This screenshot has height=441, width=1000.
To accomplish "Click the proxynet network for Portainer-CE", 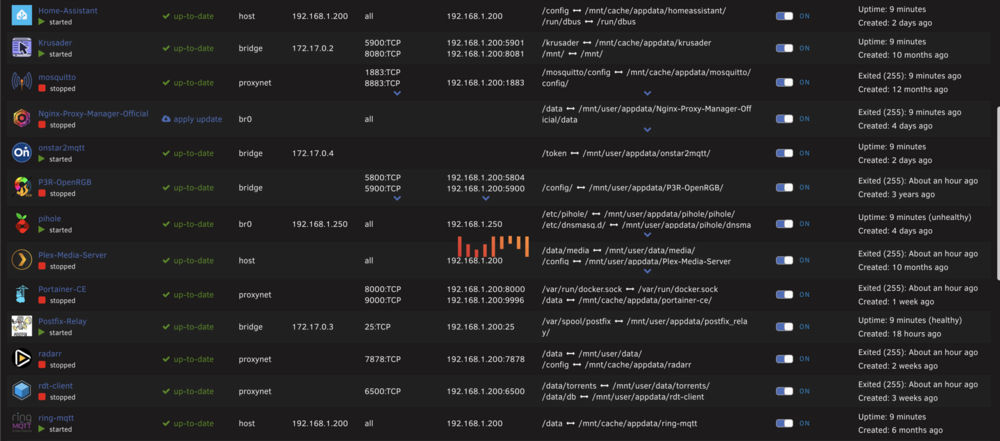I will [x=255, y=295].
